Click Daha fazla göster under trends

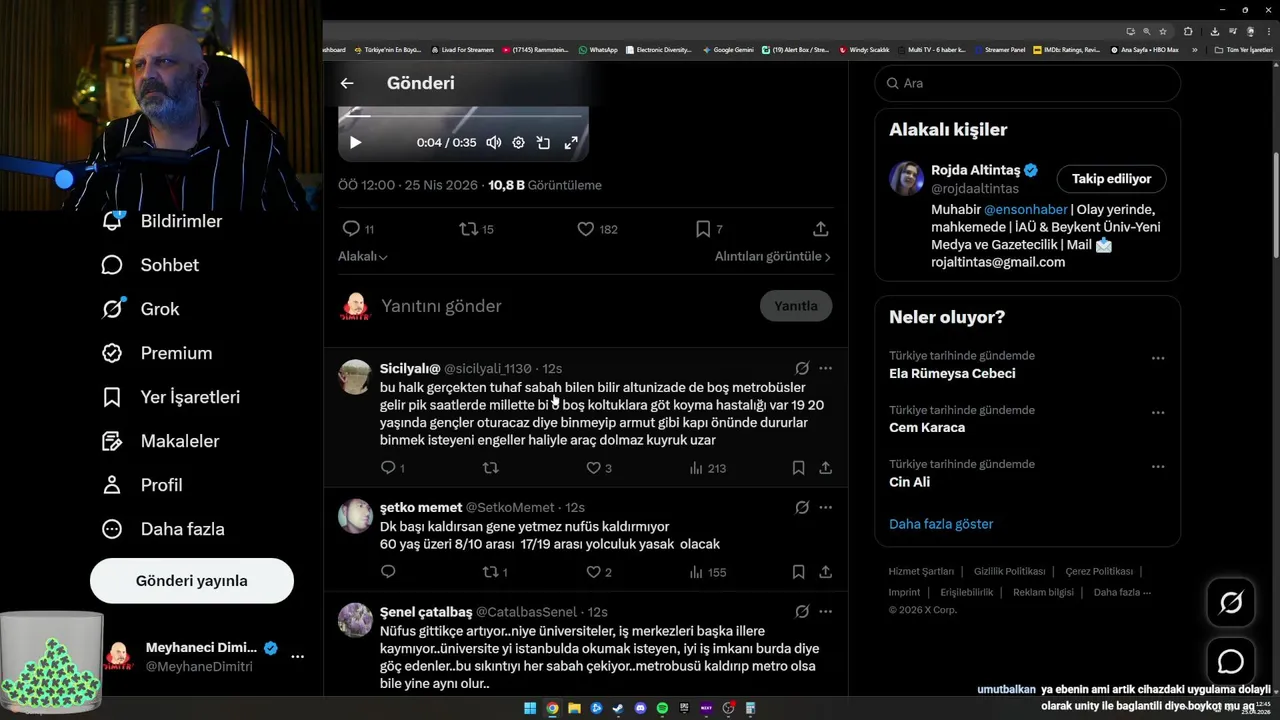[941, 524]
